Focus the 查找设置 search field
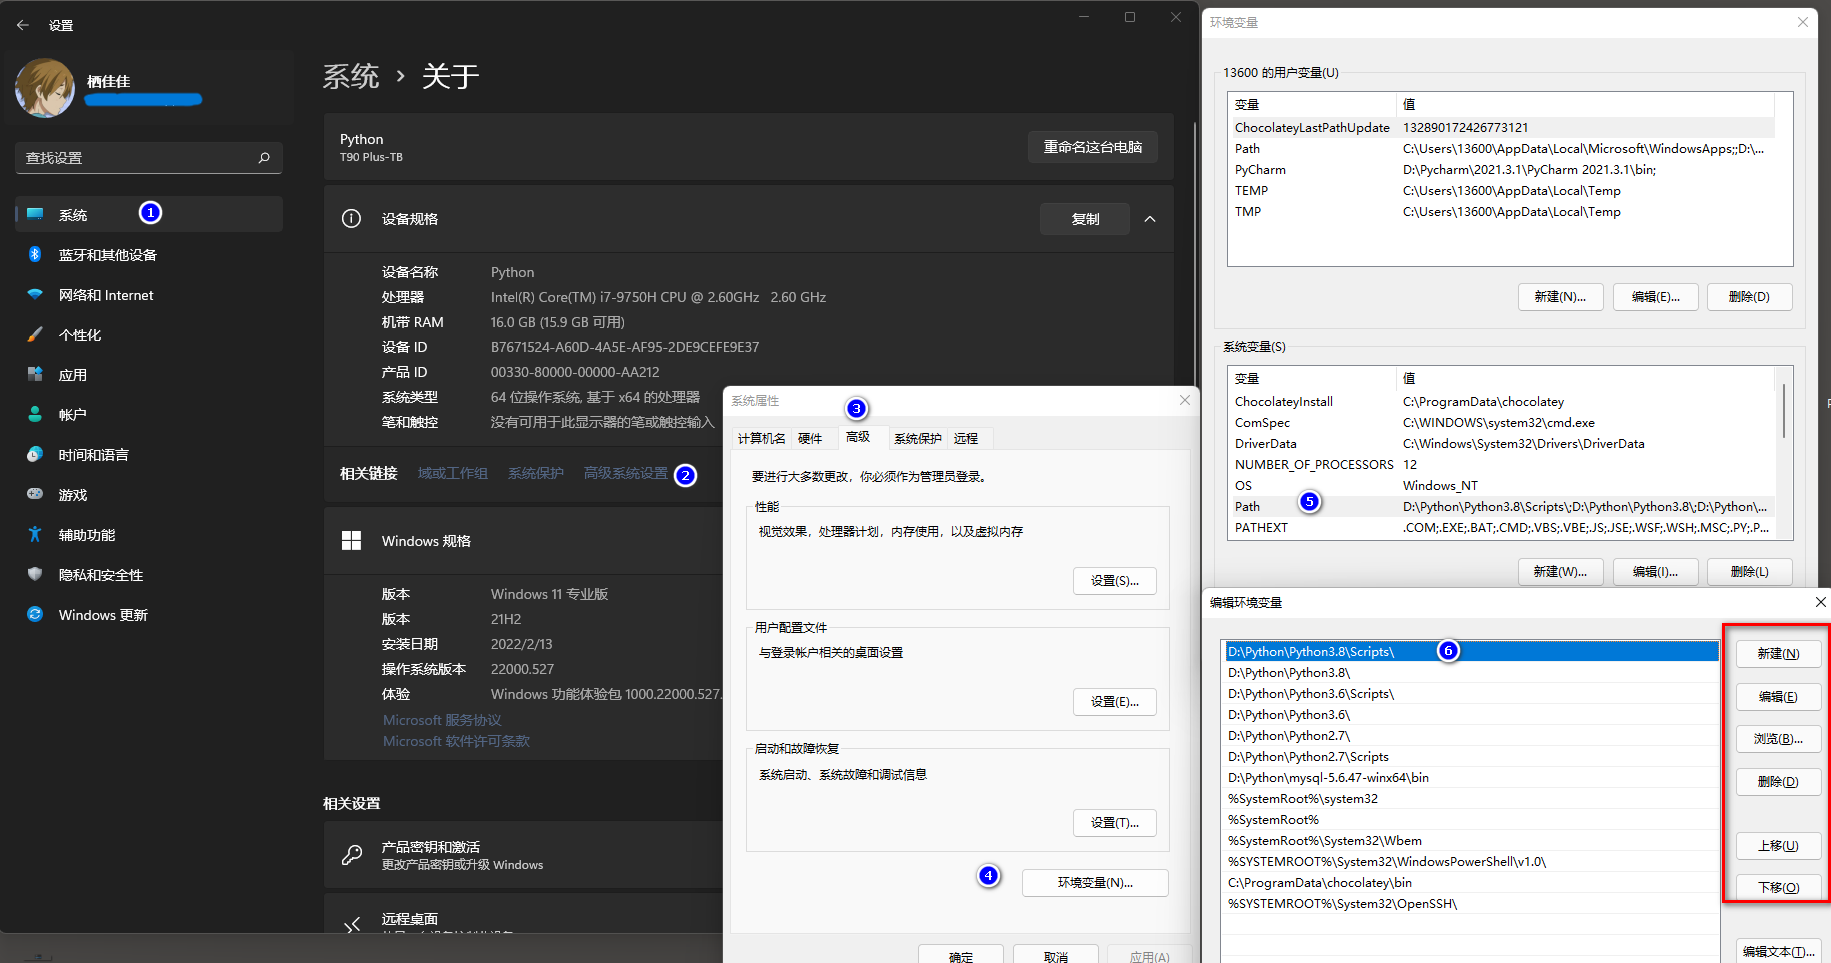Image resolution: width=1831 pixels, height=963 pixels. (x=149, y=158)
